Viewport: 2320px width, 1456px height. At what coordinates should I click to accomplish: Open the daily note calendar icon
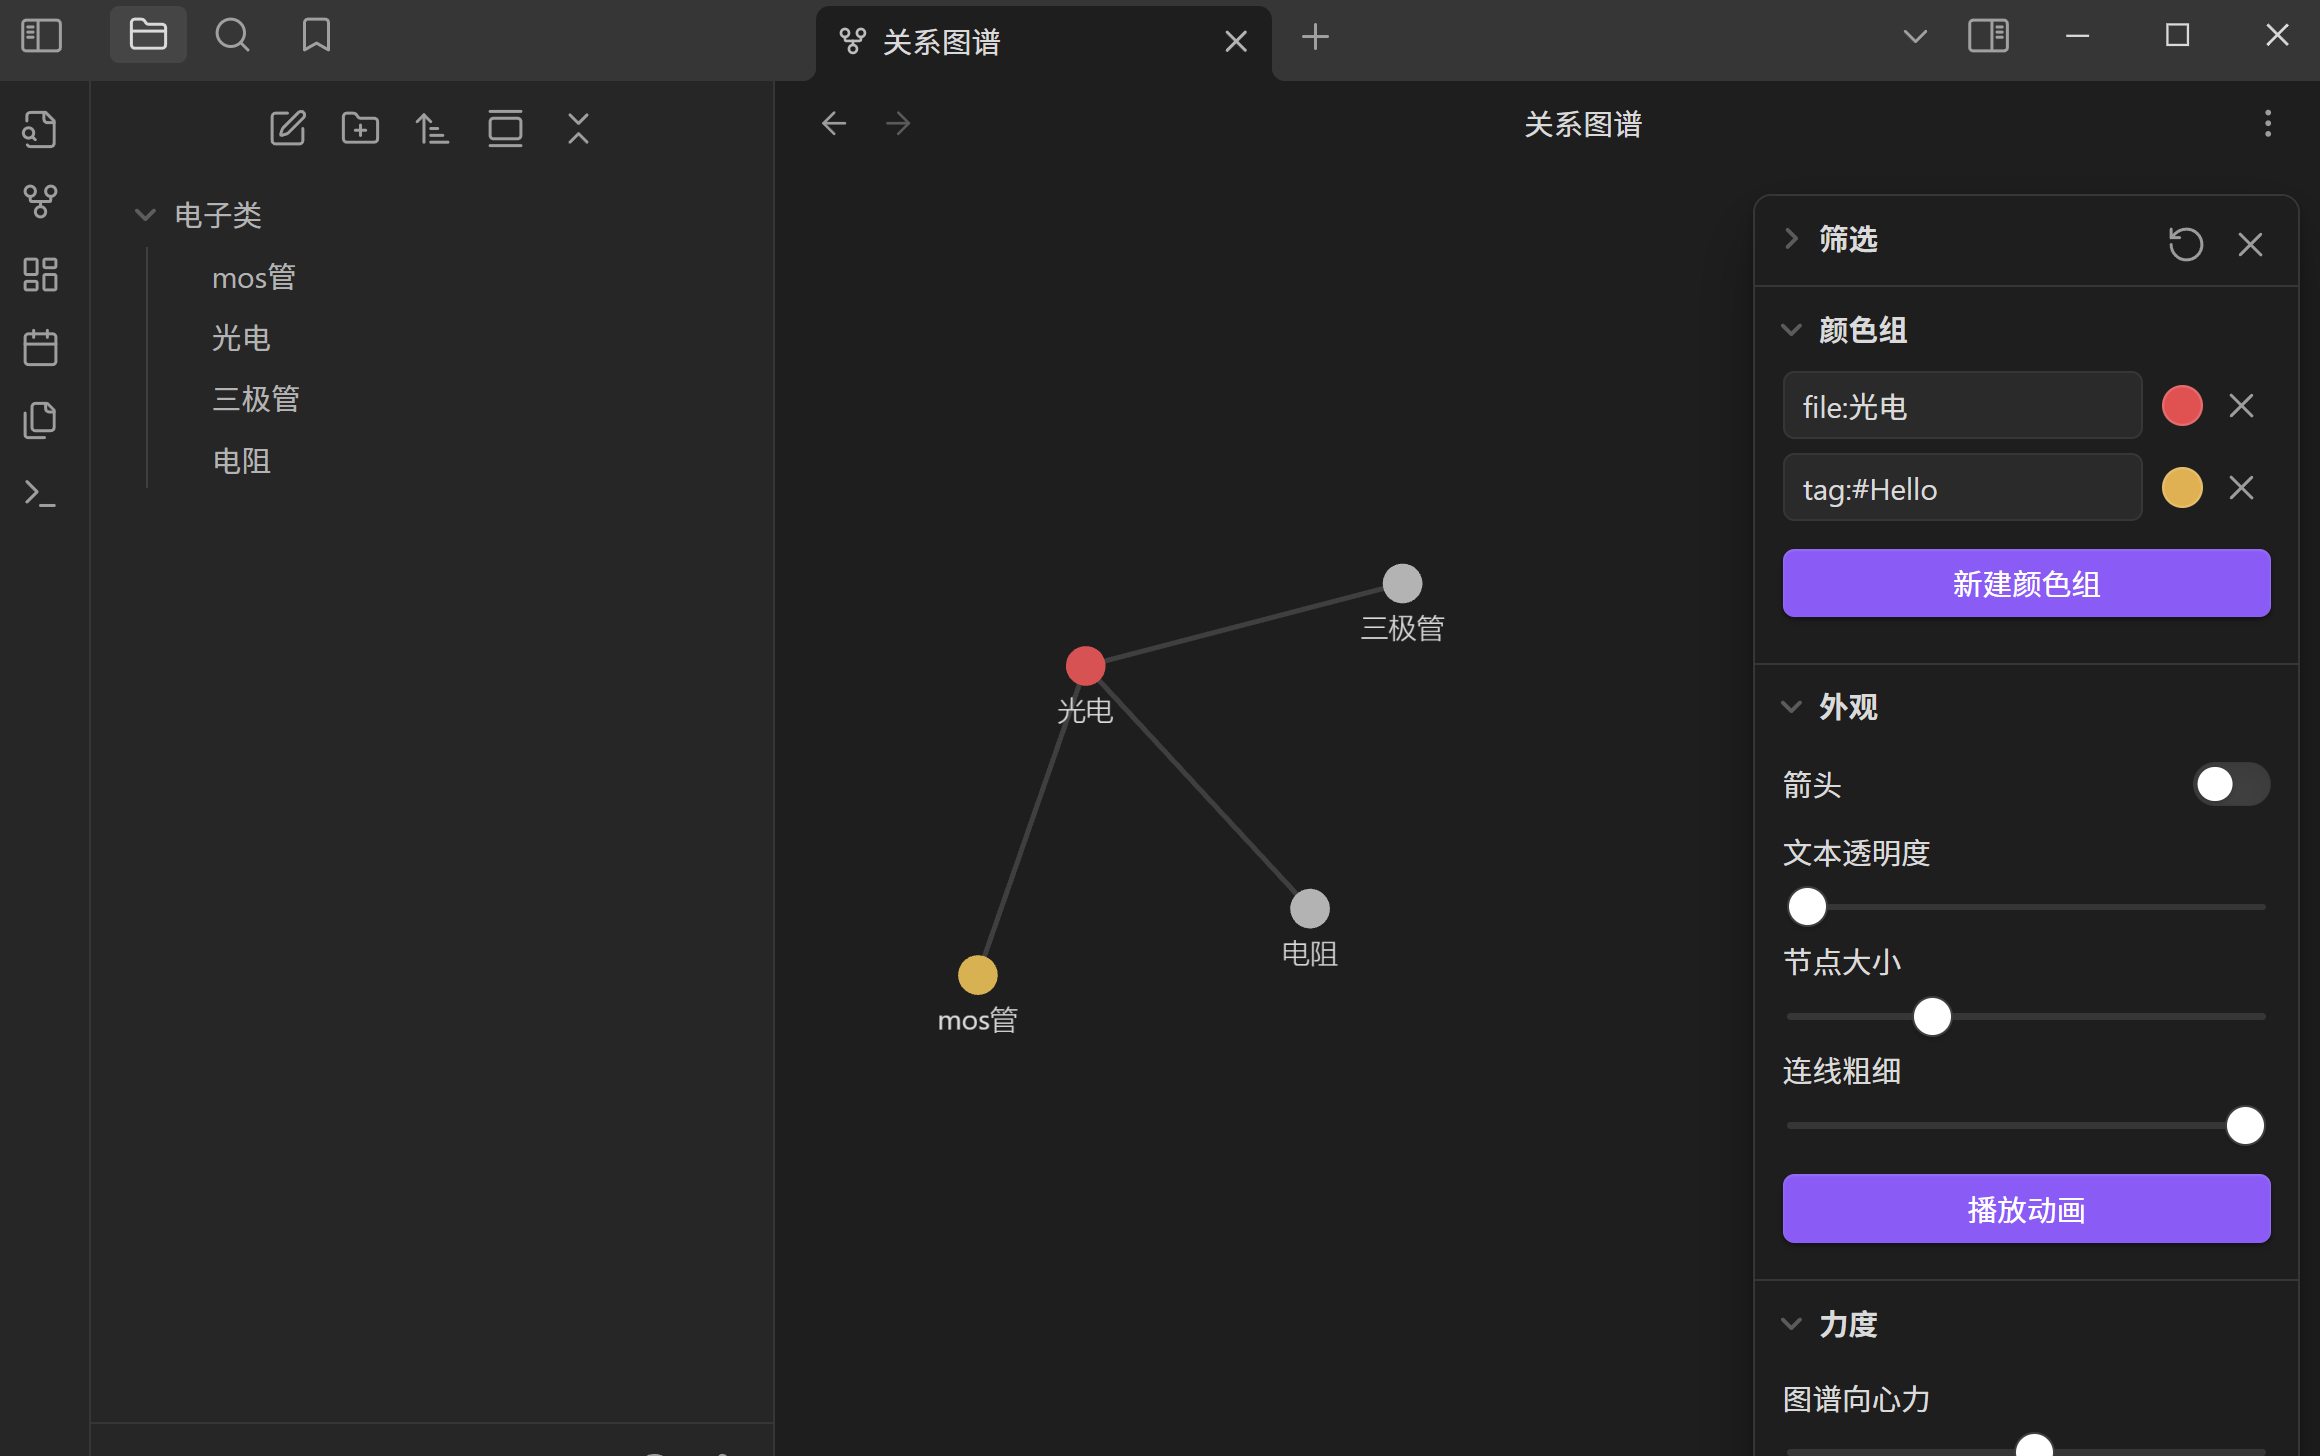click(x=40, y=347)
